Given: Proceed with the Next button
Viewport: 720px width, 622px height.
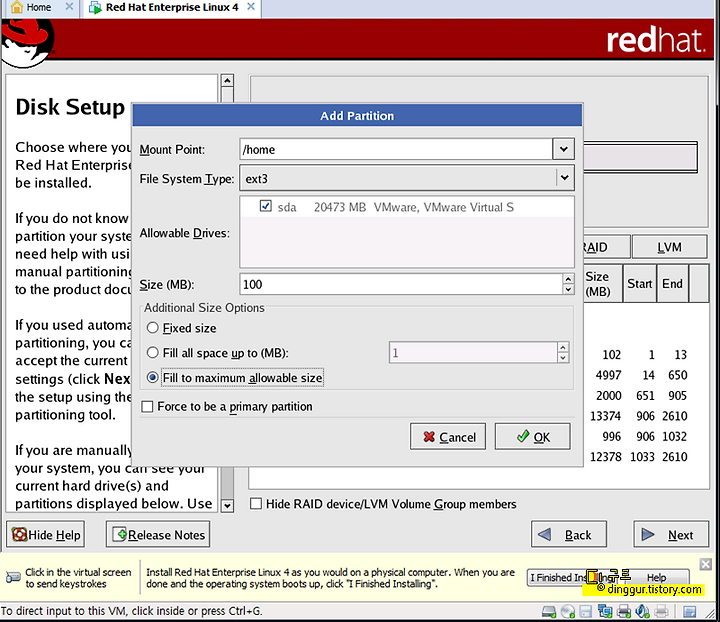Looking at the screenshot, I should pos(671,534).
